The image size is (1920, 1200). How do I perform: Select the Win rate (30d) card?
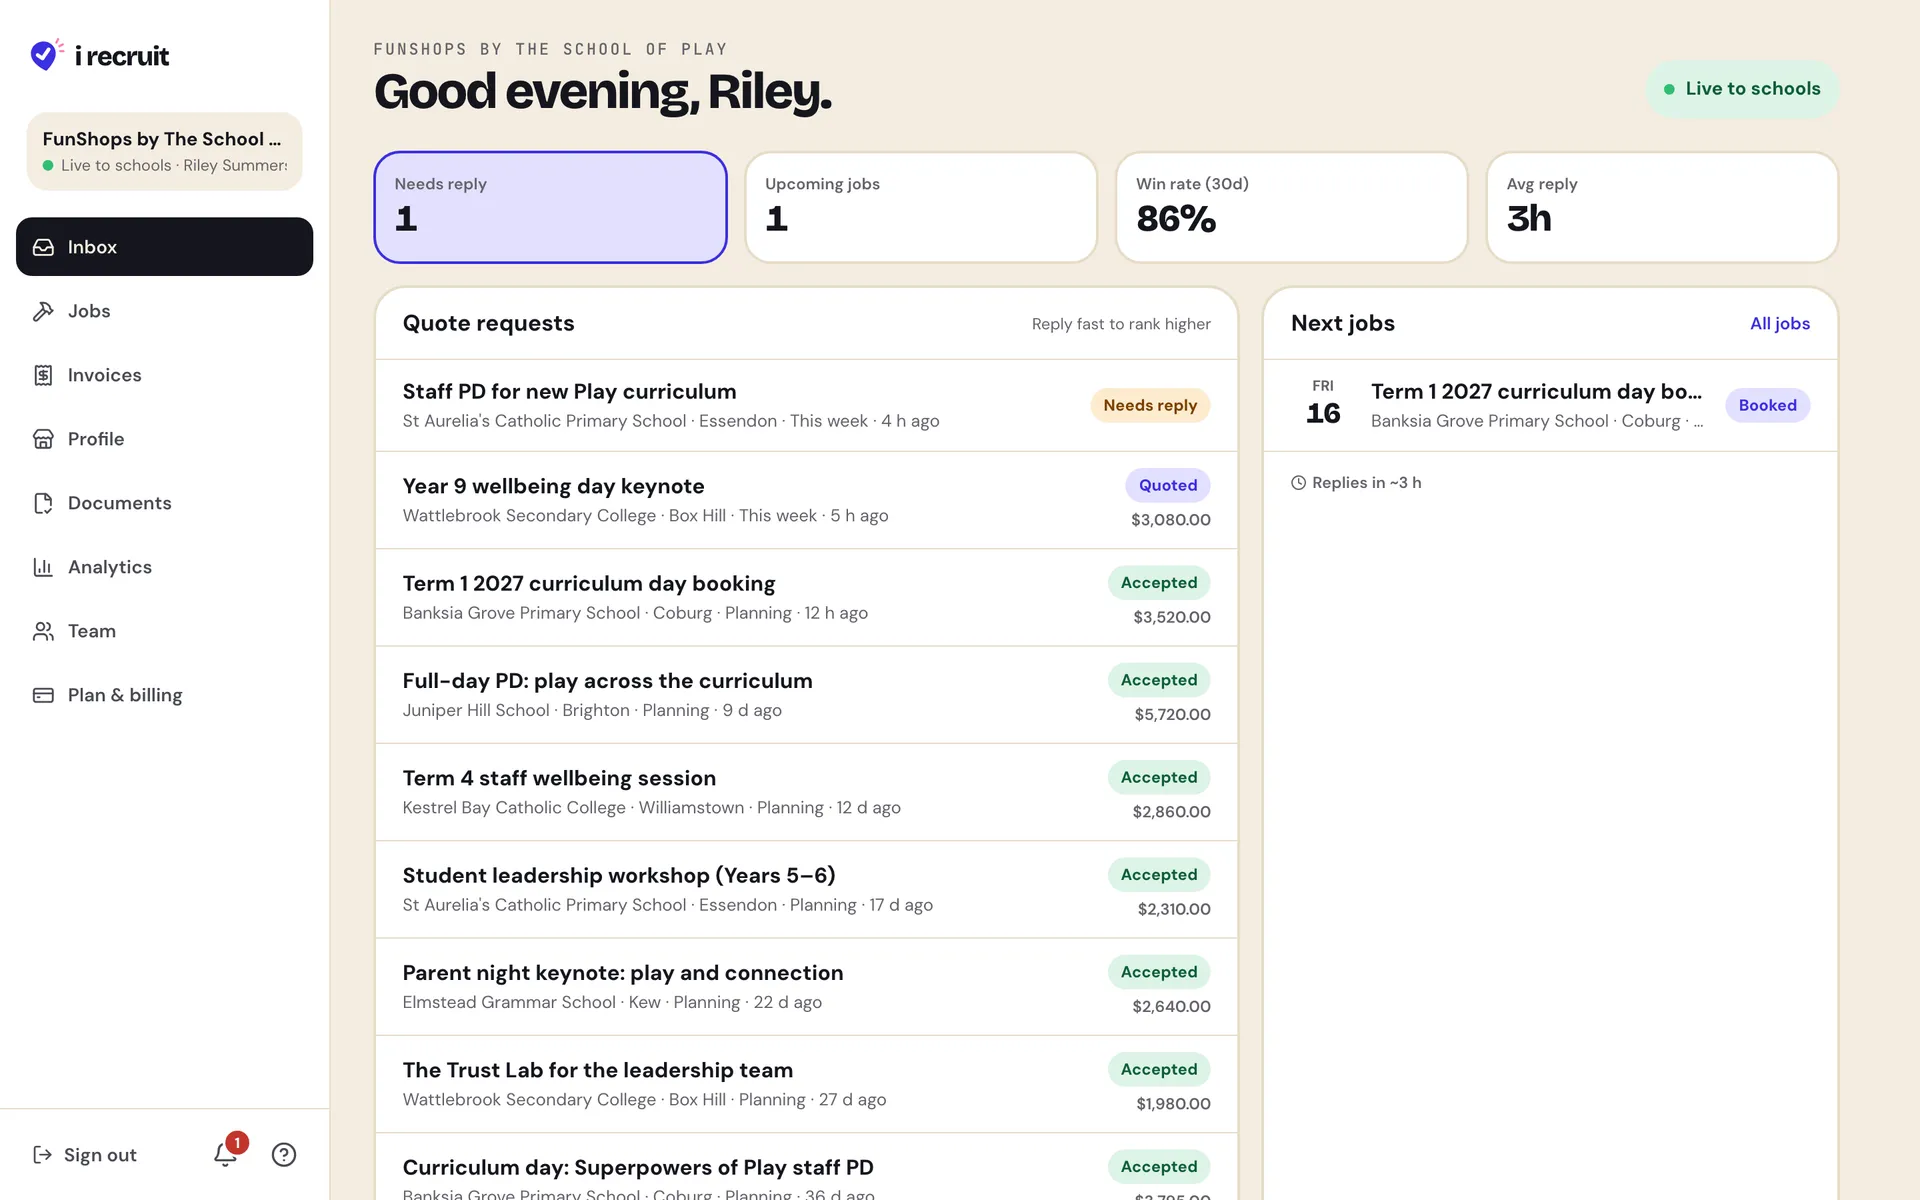pos(1291,207)
